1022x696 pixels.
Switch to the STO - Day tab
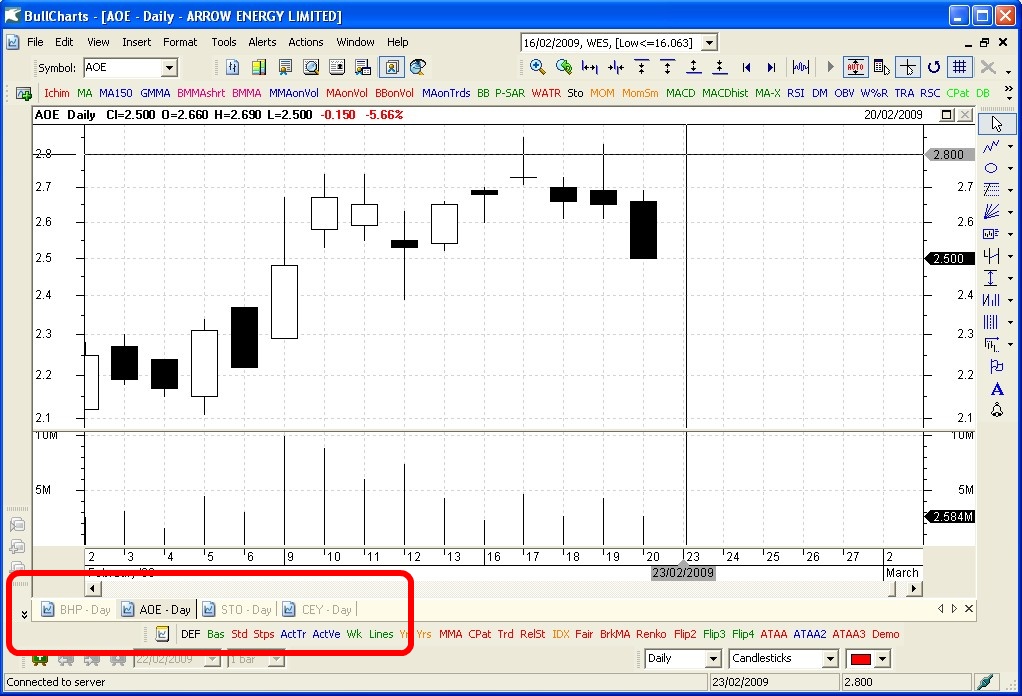[237, 610]
